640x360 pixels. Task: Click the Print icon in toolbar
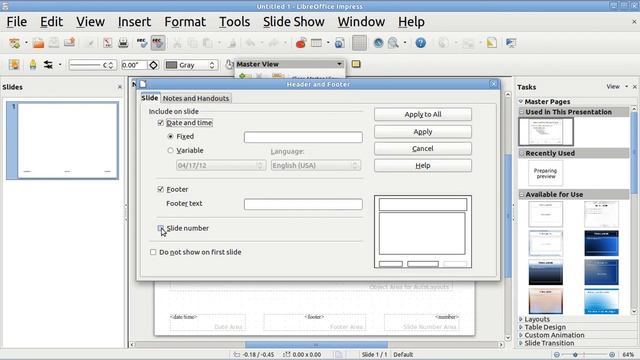[x=123, y=42]
